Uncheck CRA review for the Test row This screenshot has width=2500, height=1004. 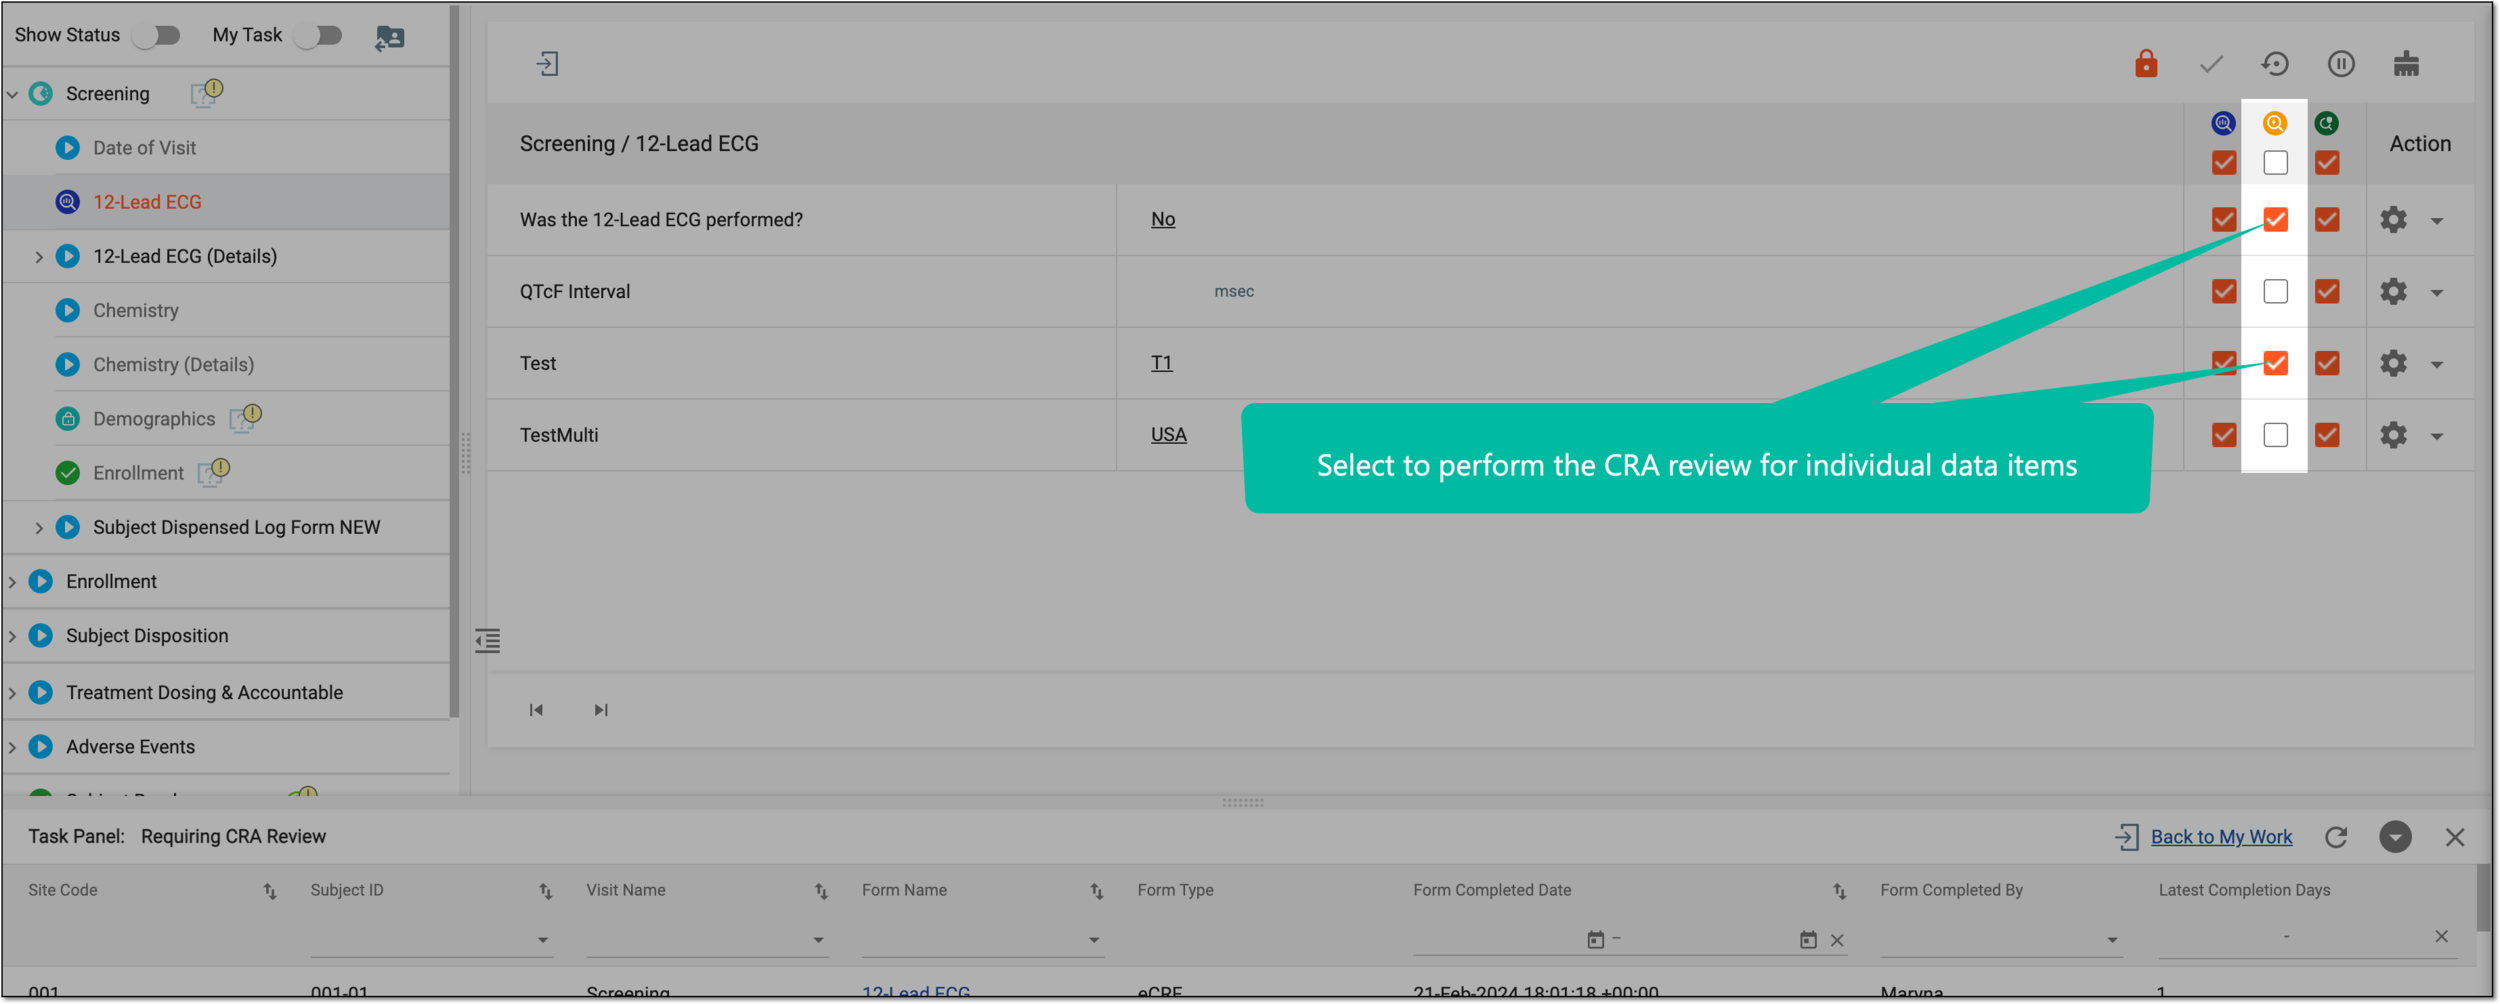pyautogui.click(x=2275, y=363)
